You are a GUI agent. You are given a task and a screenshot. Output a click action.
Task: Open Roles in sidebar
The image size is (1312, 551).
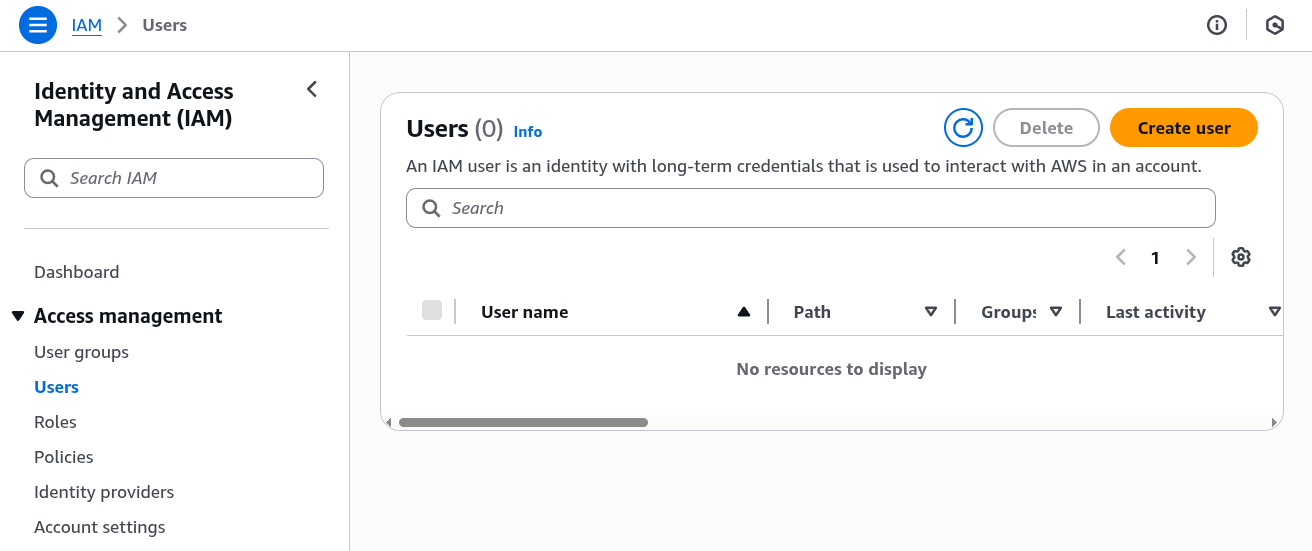[55, 422]
